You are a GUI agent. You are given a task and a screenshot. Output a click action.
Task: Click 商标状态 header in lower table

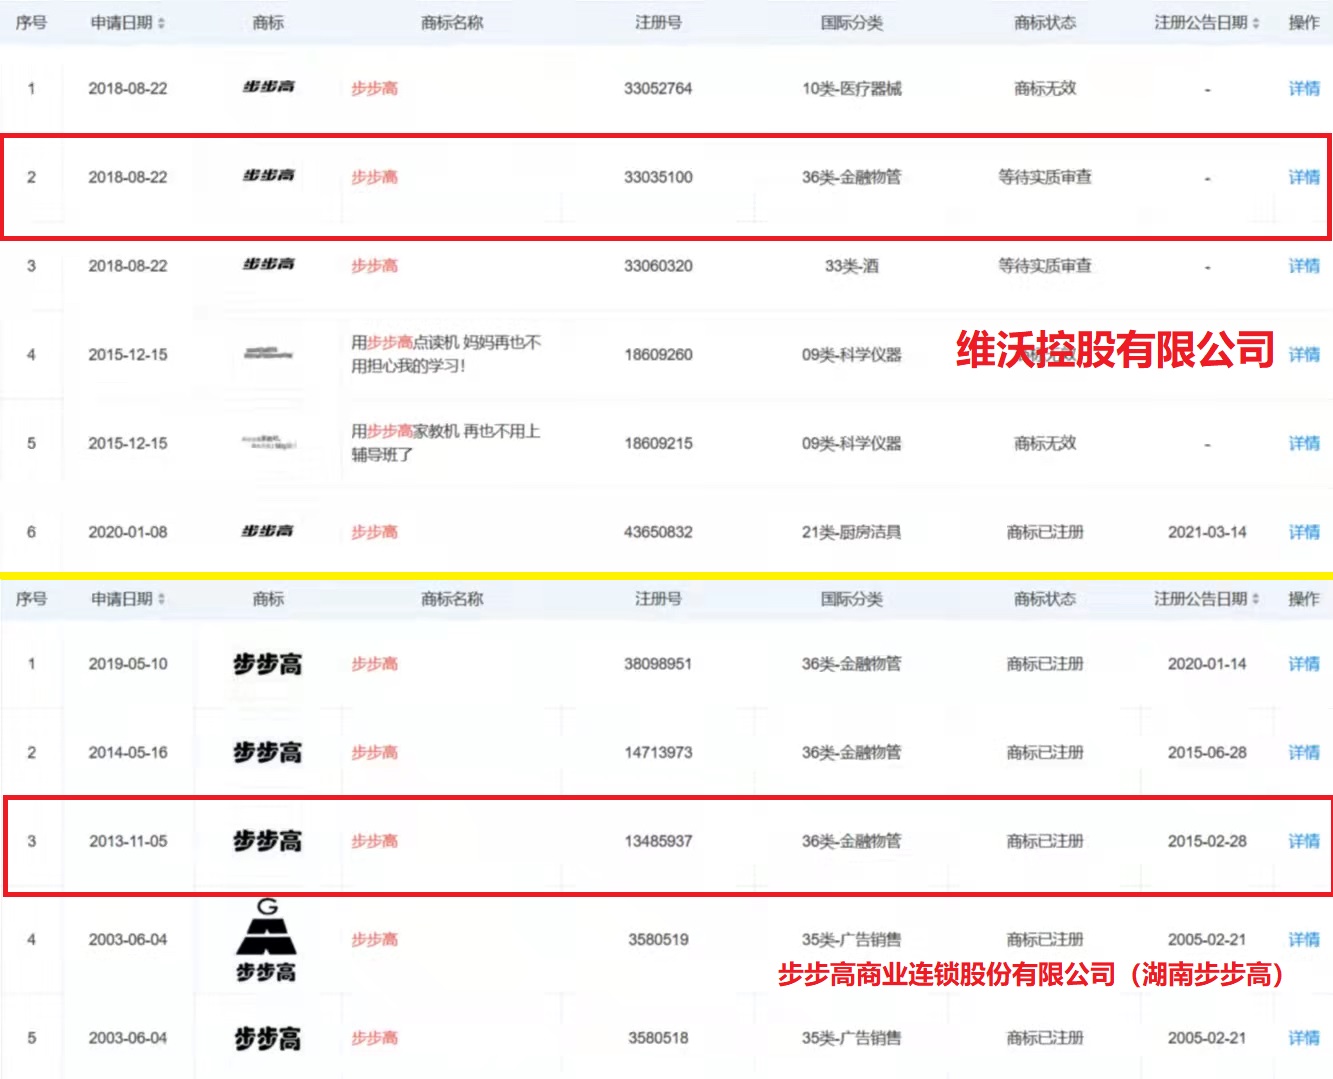click(x=1045, y=599)
